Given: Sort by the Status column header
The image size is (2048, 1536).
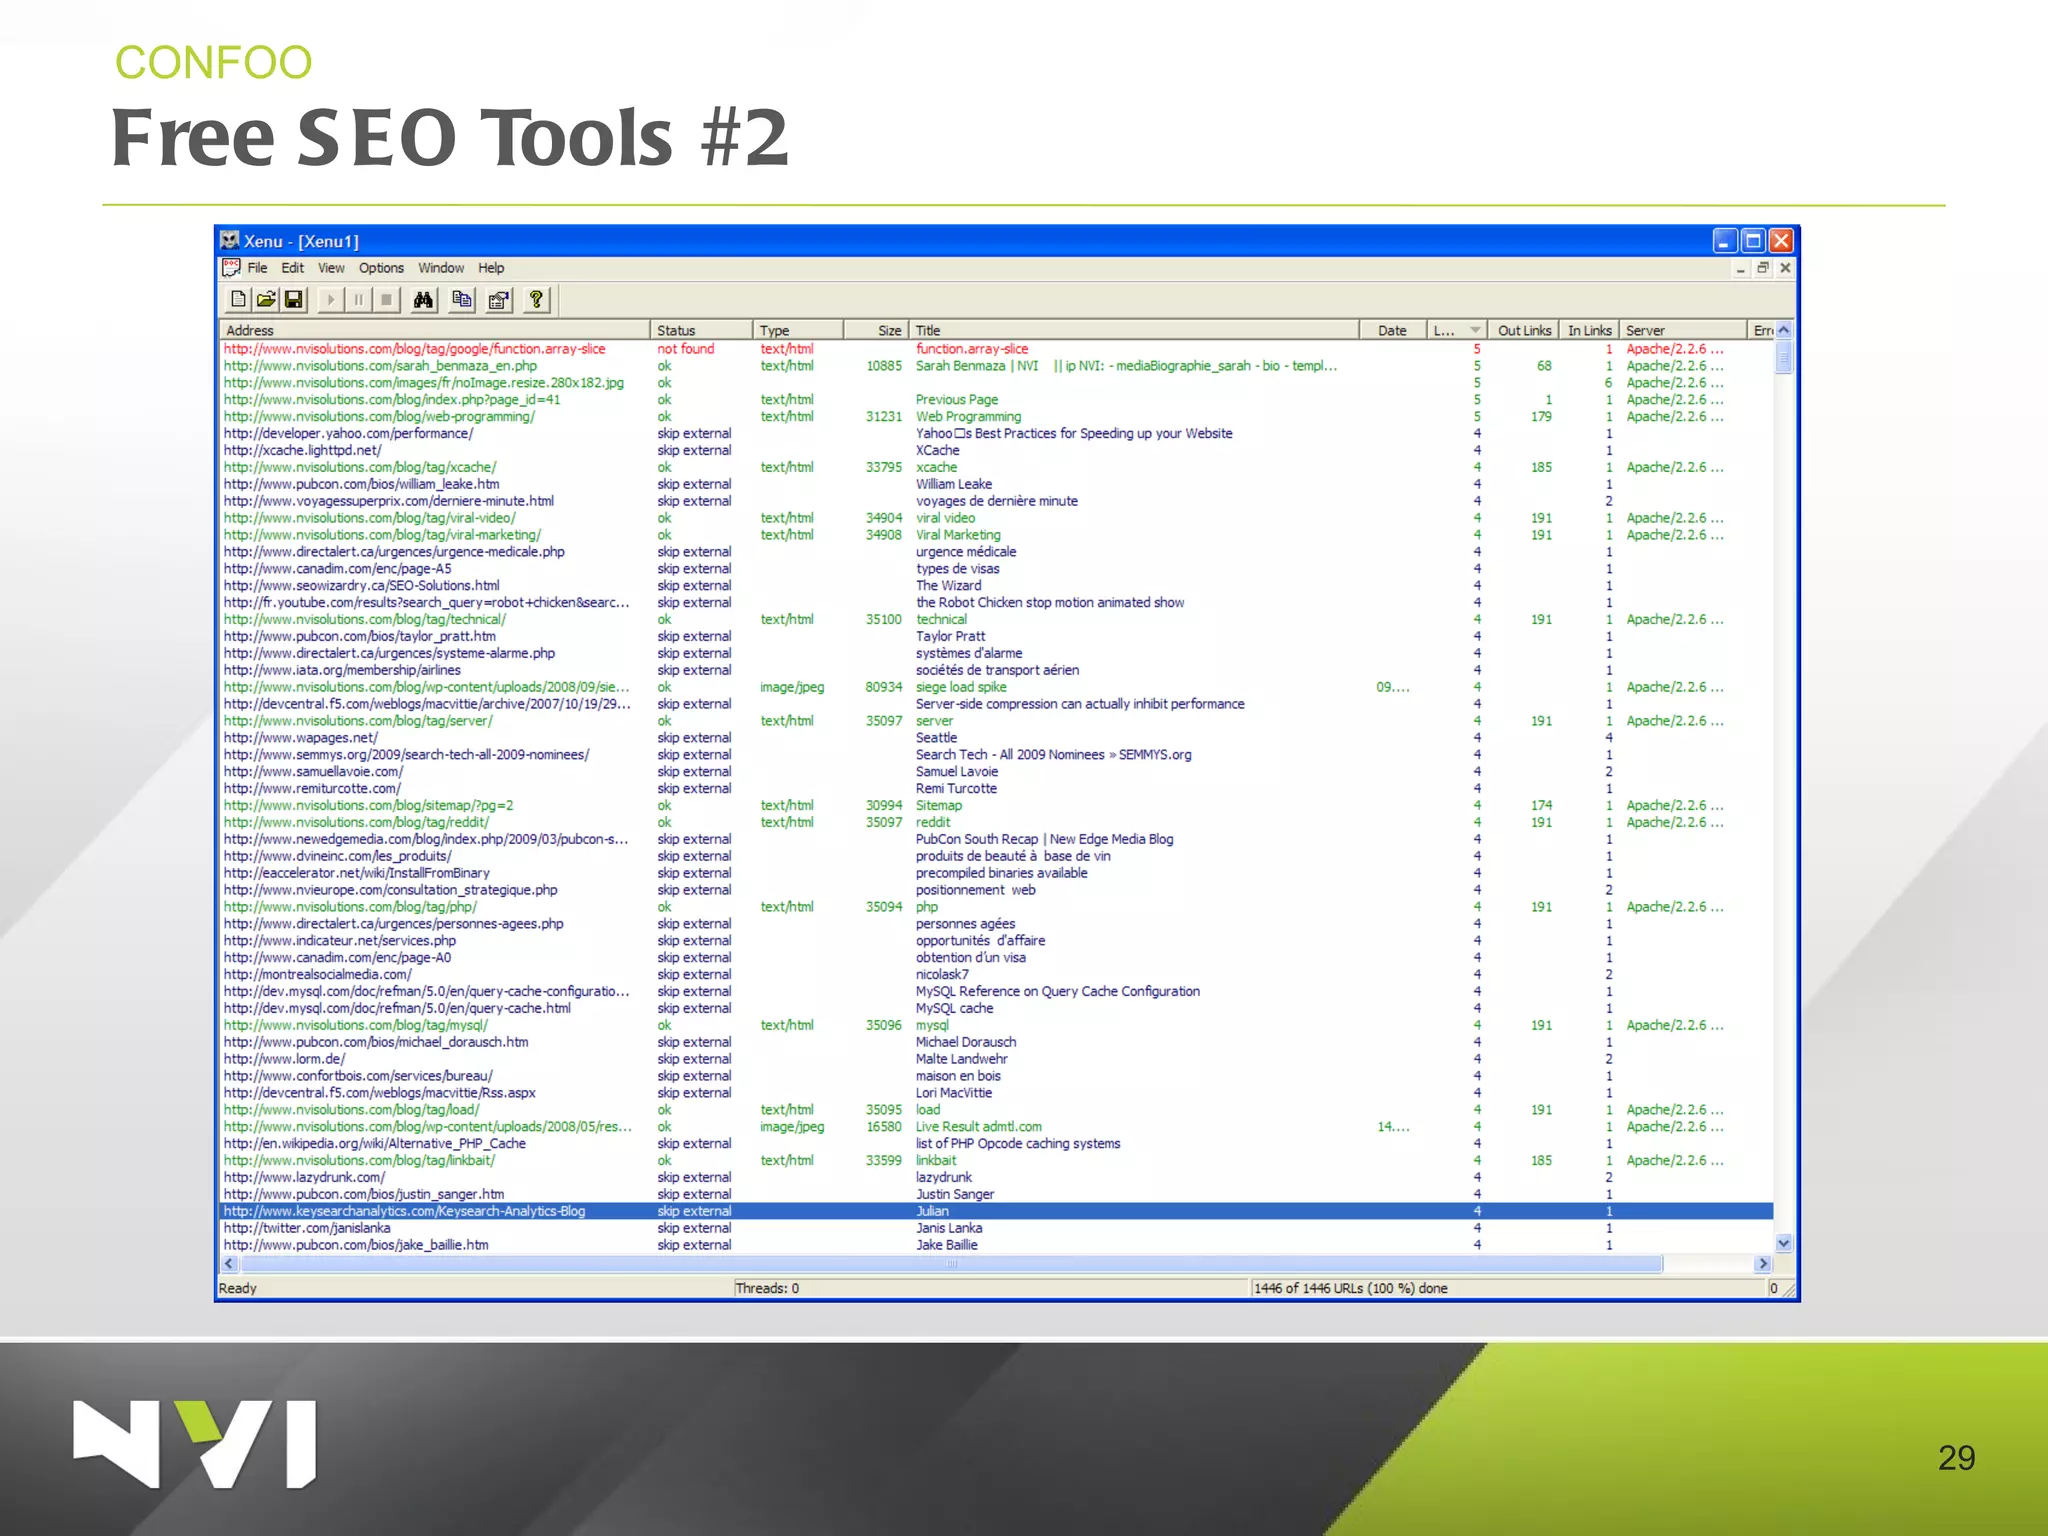Looking at the screenshot, I should point(701,330).
